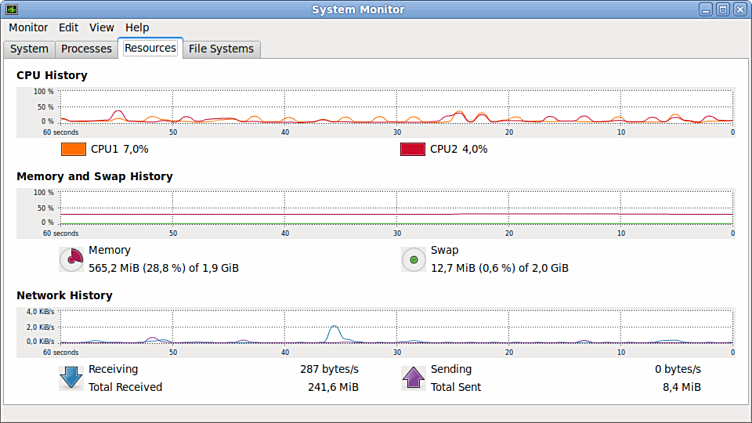The image size is (752, 423).
Task: Click the purple Sending up-arrow icon
Action: pyautogui.click(x=413, y=378)
